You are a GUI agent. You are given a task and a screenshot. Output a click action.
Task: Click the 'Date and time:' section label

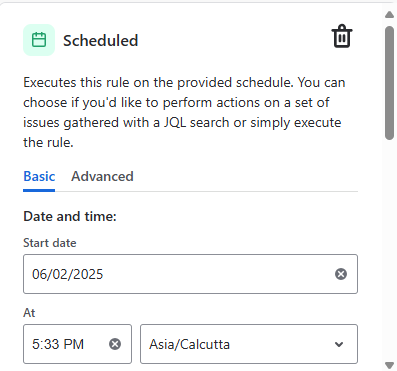[x=70, y=217]
